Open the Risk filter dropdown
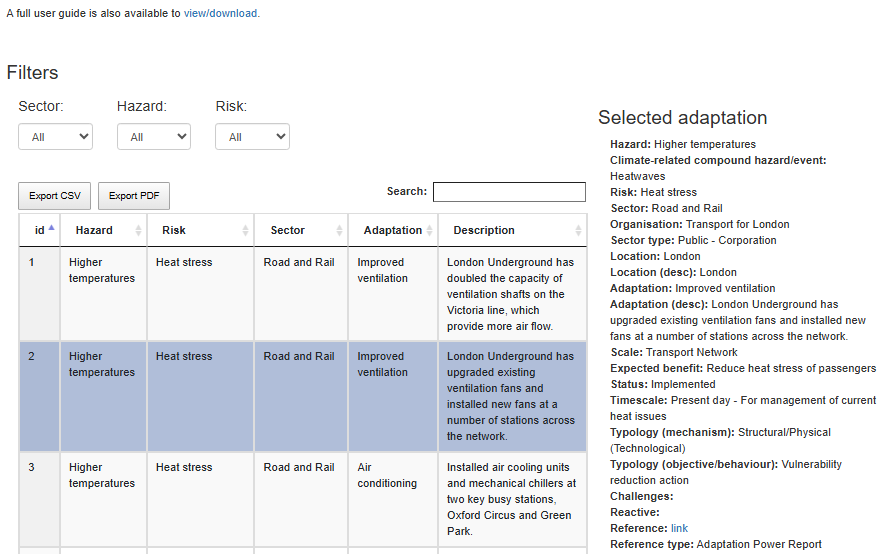 click(x=252, y=137)
